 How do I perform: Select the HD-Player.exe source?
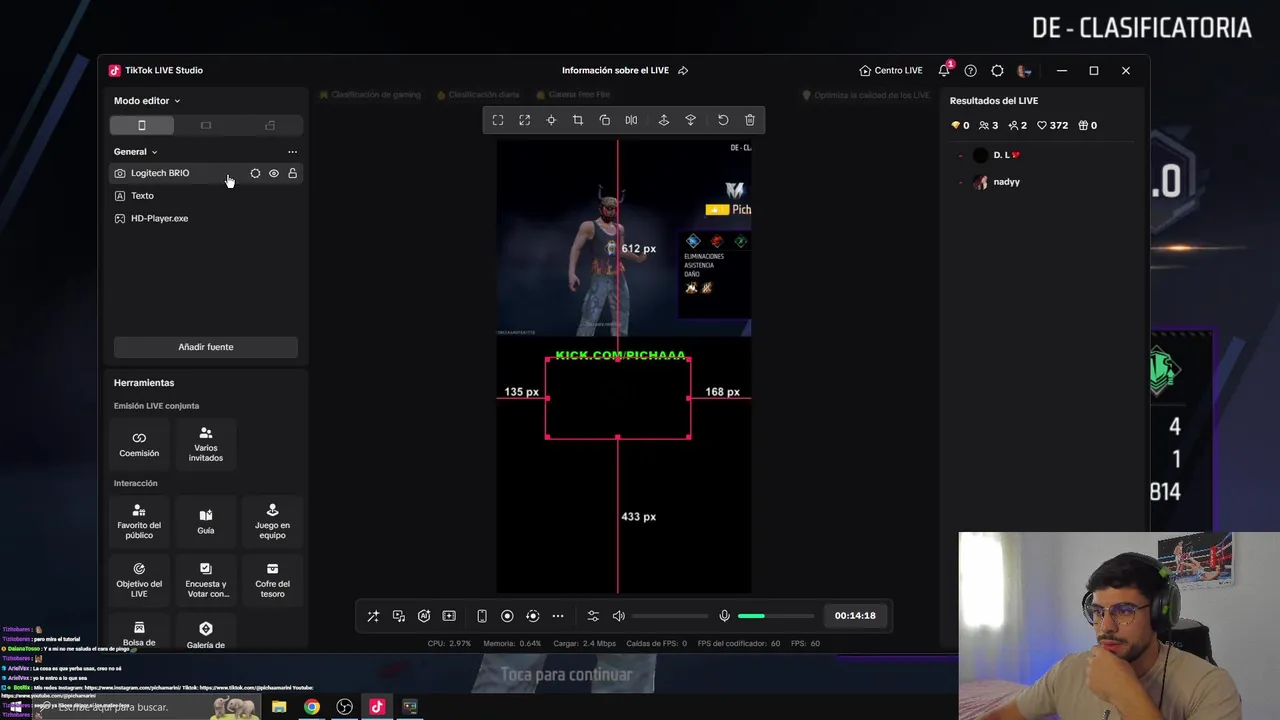click(x=206, y=218)
